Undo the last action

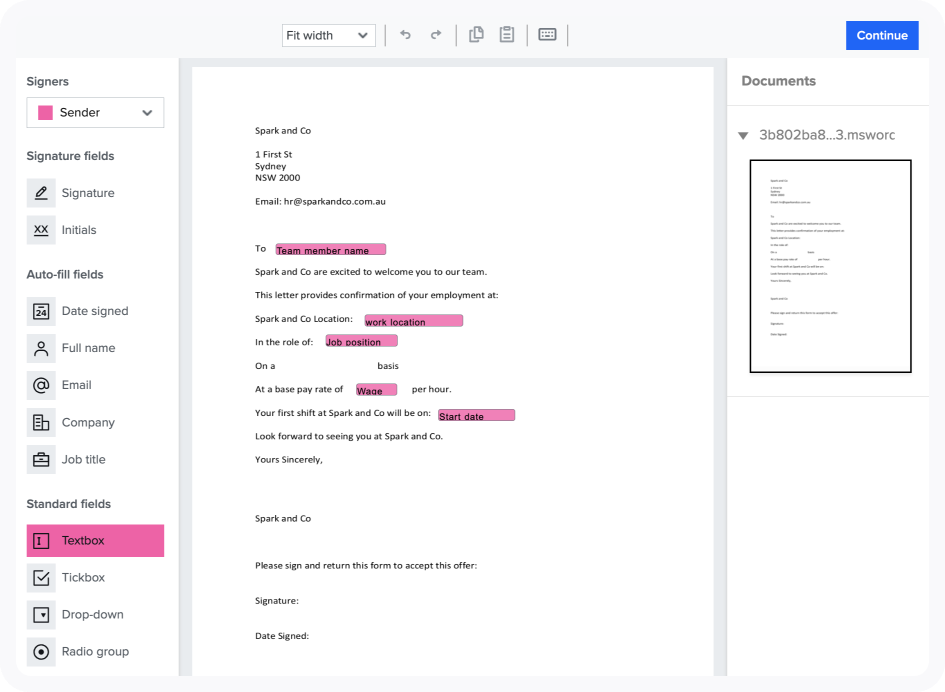coord(405,34)
